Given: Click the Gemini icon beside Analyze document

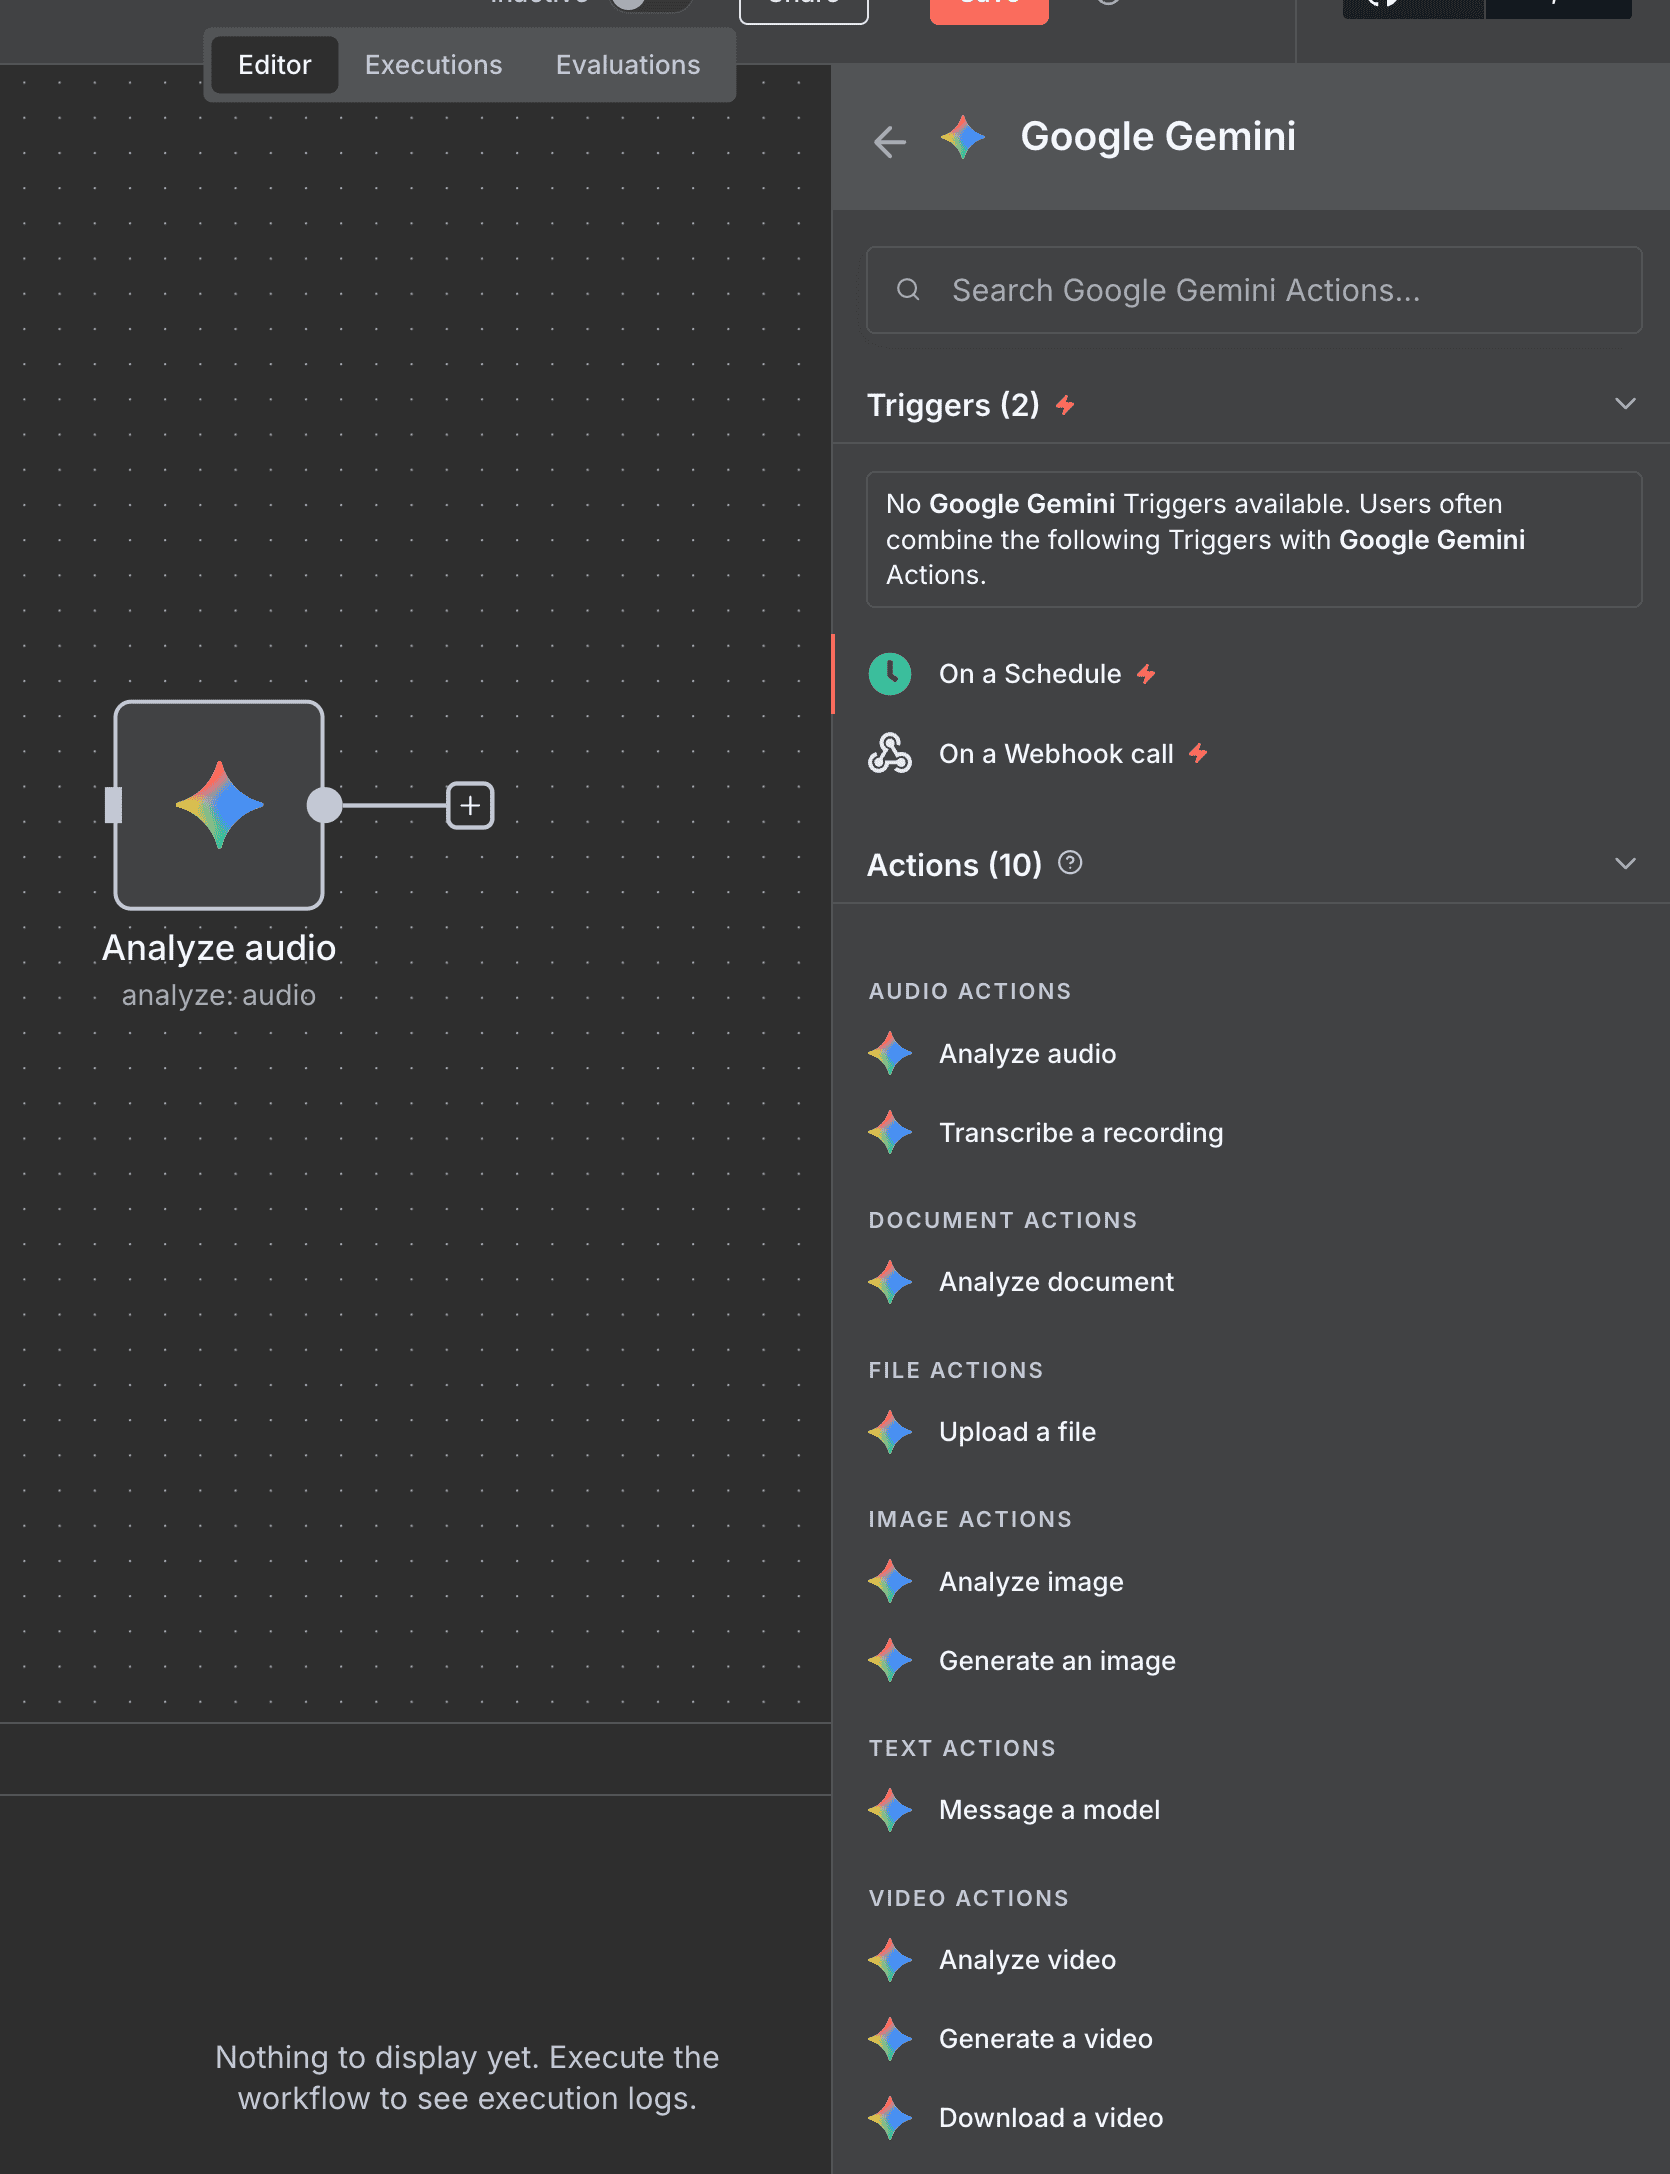Looking at the screenshot, I should (x=891, y=1281).
